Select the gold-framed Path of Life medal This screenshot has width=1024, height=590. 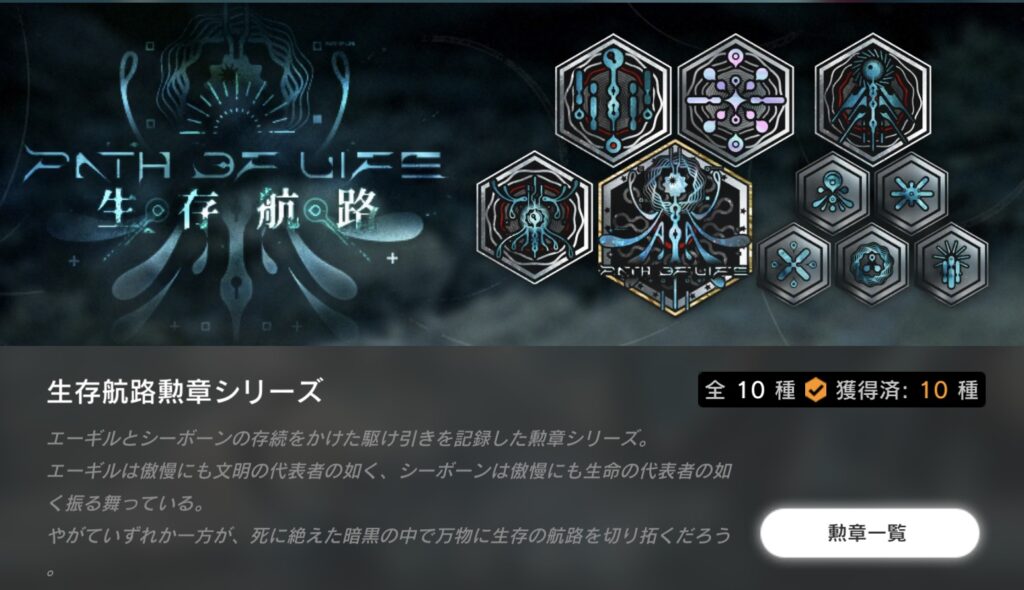[675, 227]
